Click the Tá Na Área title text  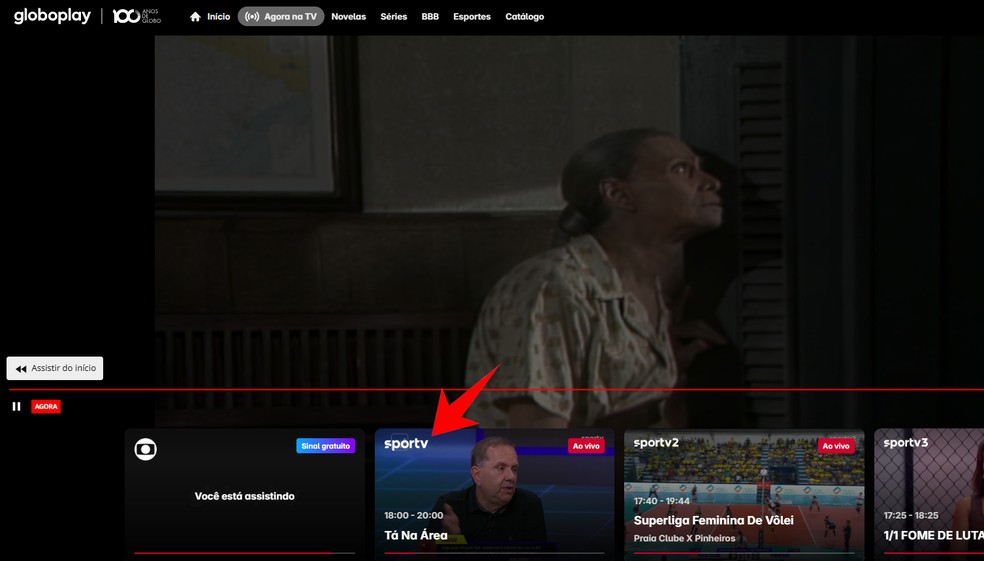coord(415,535)
